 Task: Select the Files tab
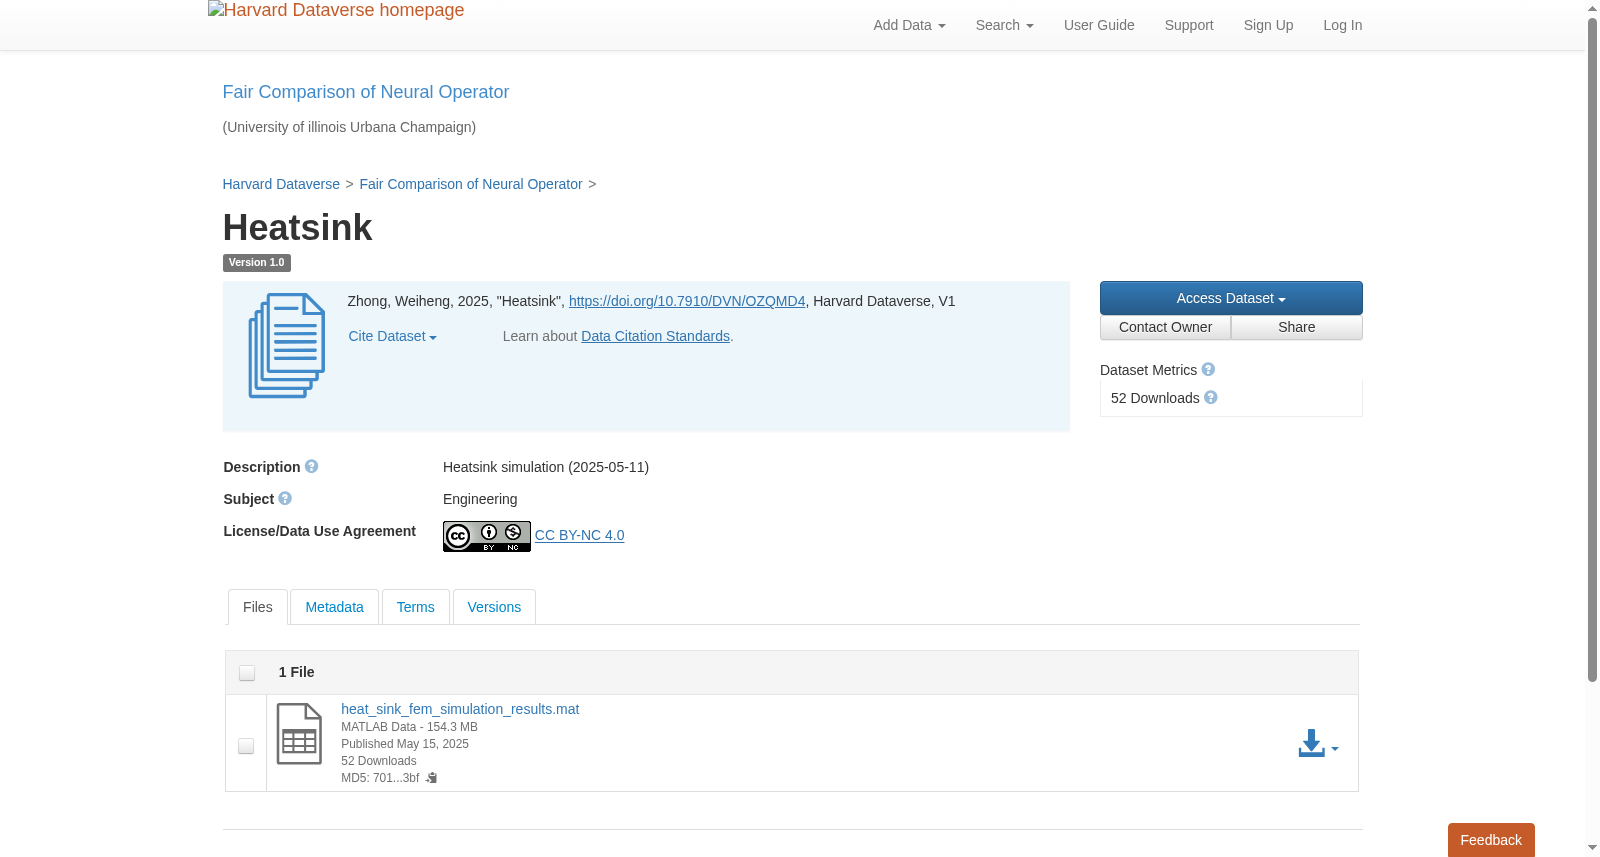pyautogui.click(x=258, y=607)
